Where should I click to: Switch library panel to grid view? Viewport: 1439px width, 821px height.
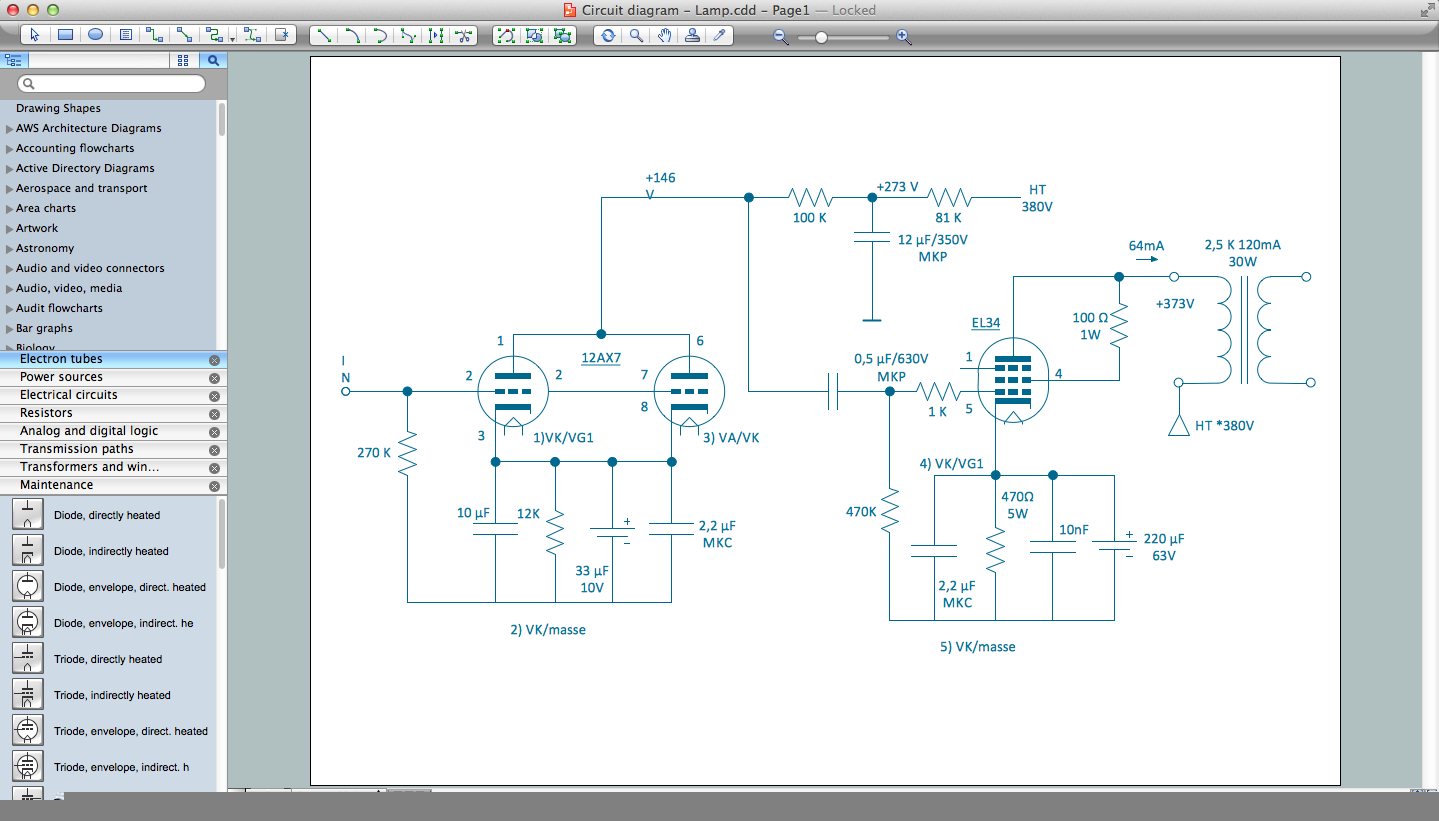(183, 60)
